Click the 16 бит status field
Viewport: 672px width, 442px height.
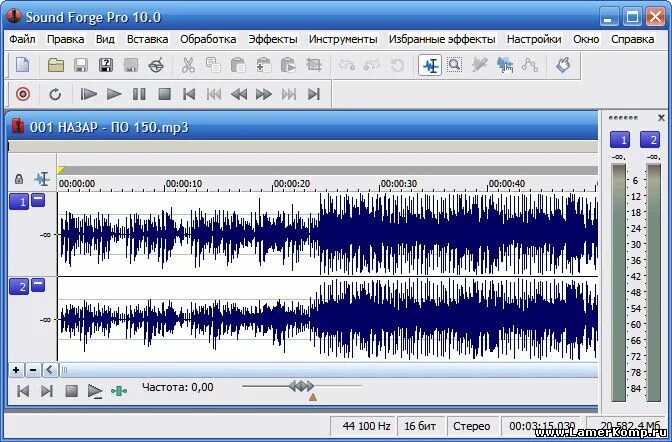coord(420,426)
